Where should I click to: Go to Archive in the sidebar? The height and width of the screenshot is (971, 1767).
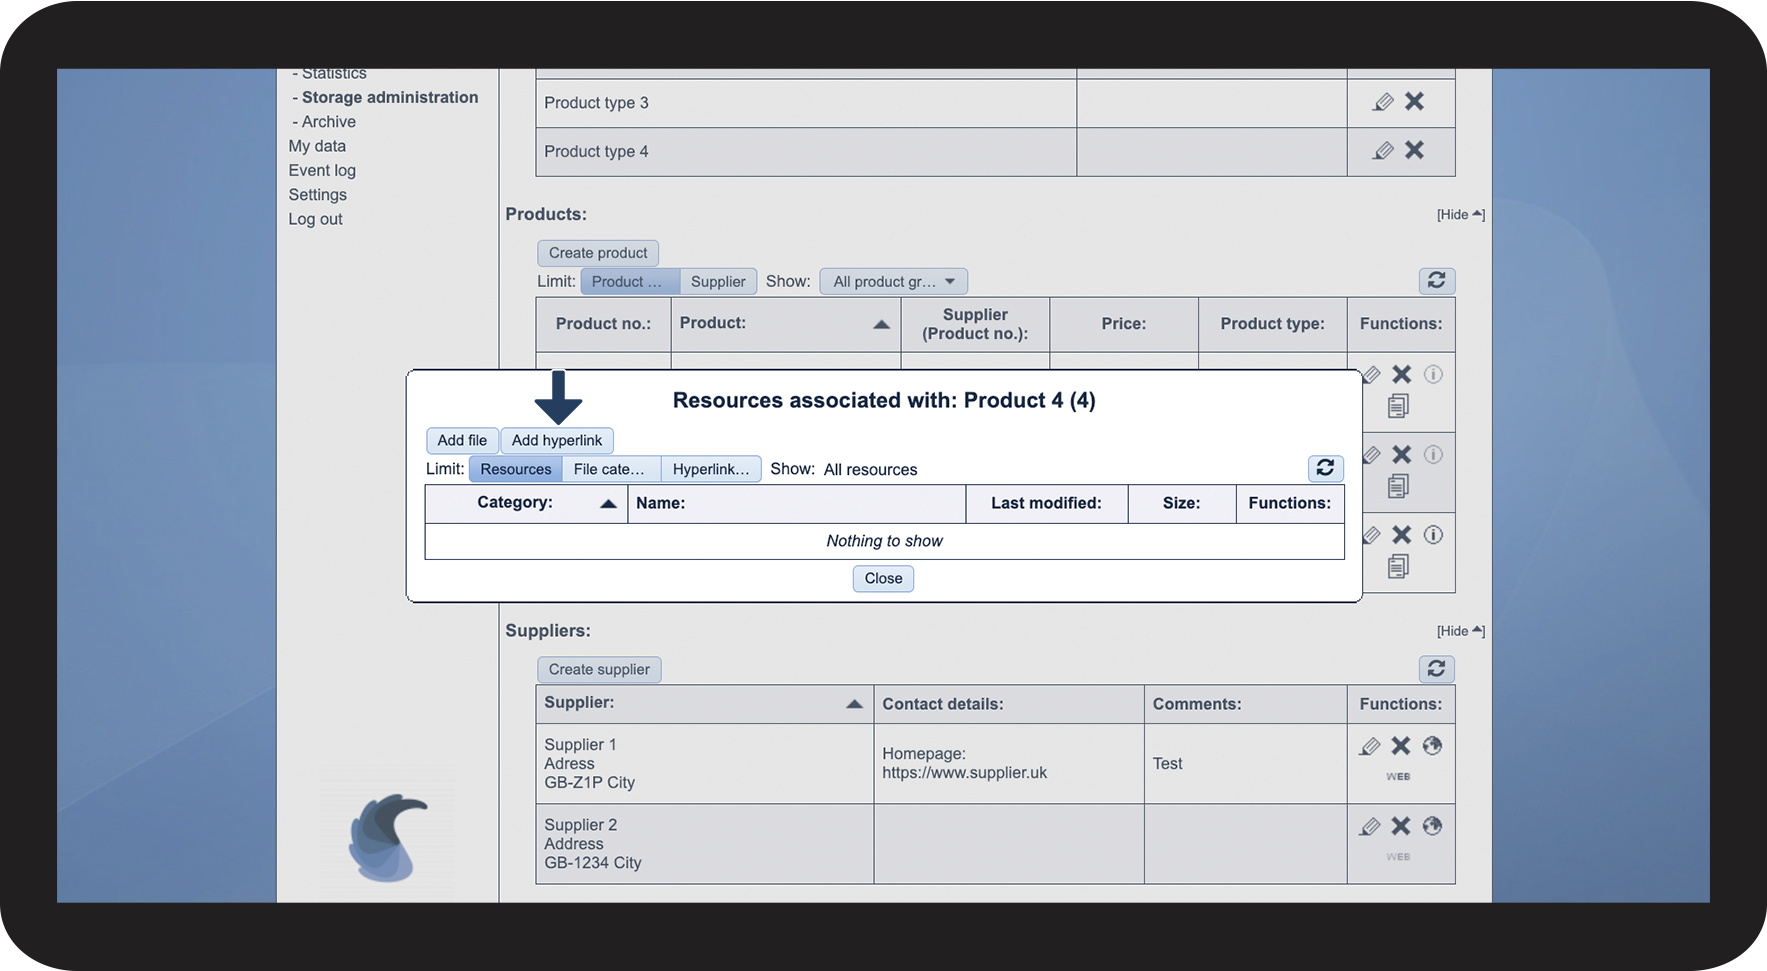click(328, 122)
